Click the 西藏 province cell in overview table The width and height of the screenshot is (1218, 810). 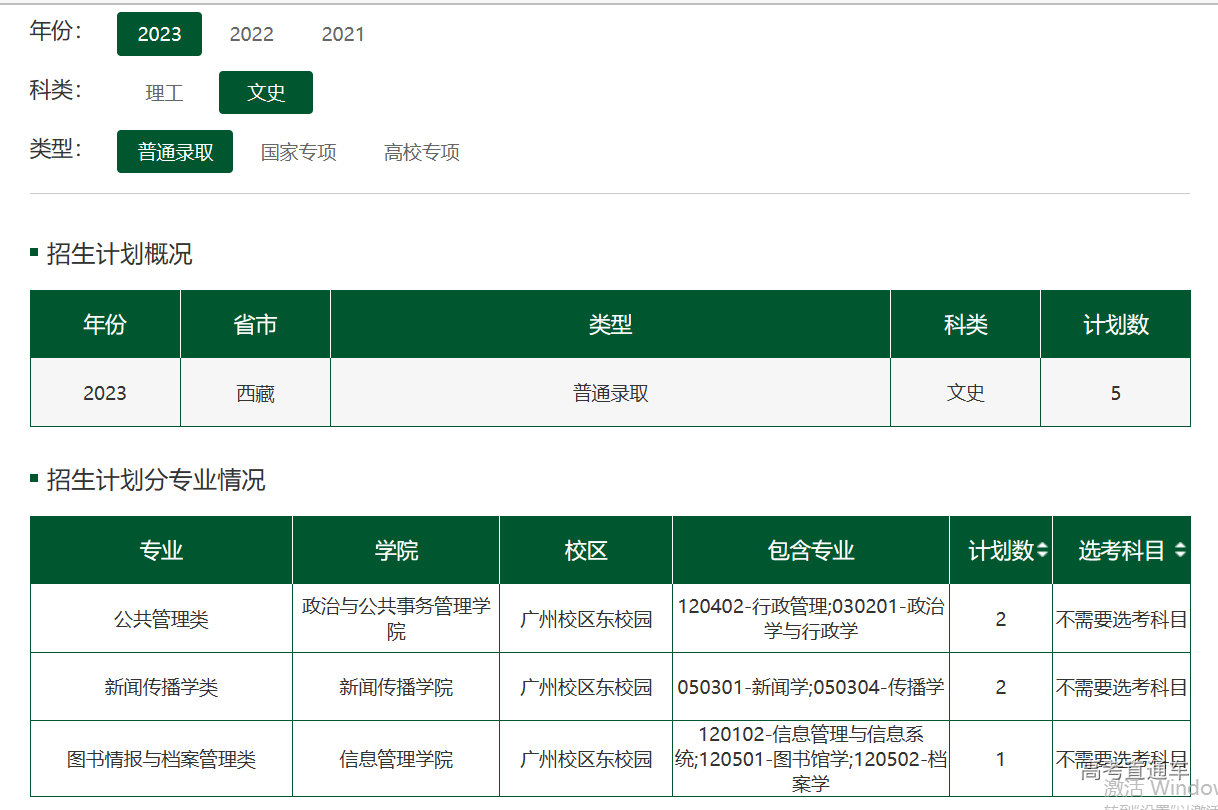255,393
